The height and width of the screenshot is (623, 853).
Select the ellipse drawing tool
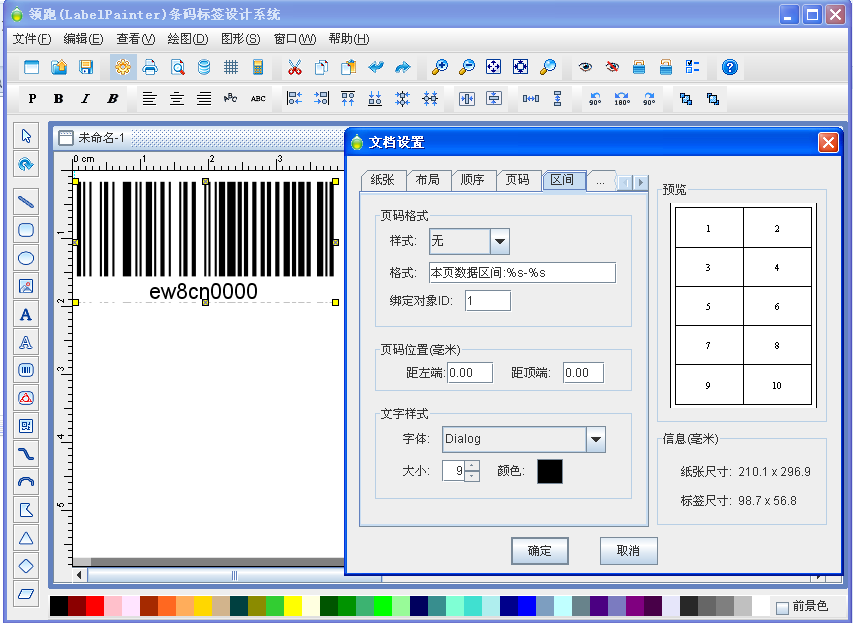[26, 258]
